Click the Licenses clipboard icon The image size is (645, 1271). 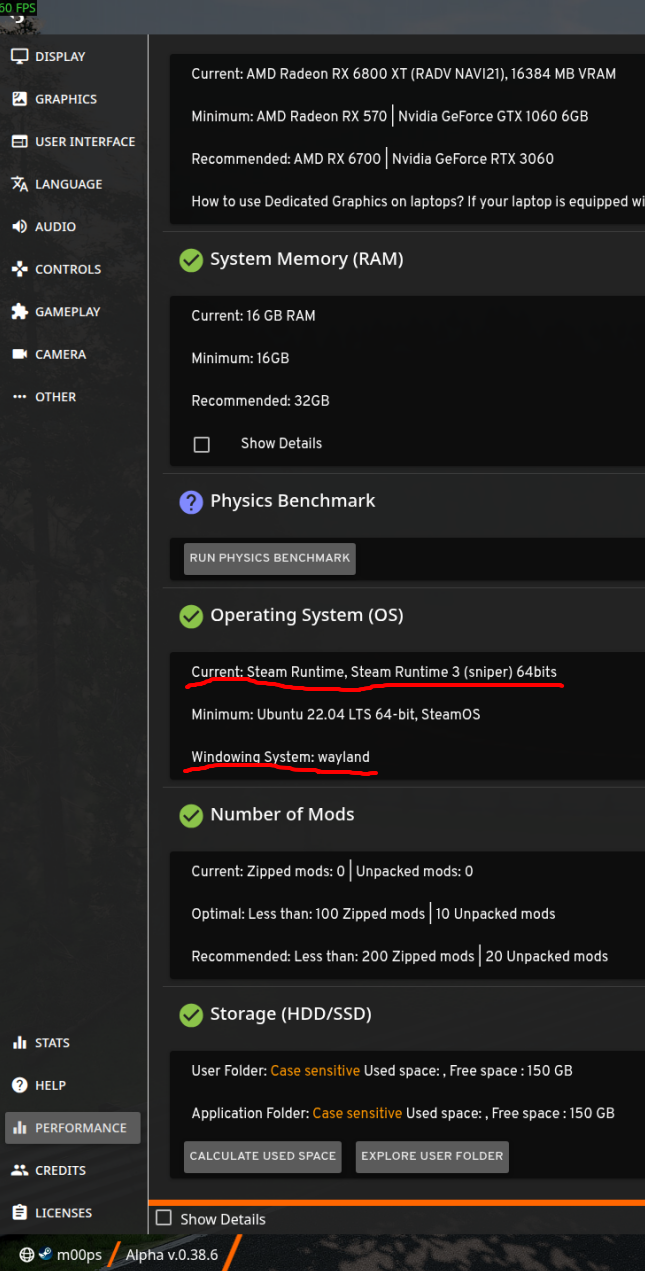click(19, 1213)
